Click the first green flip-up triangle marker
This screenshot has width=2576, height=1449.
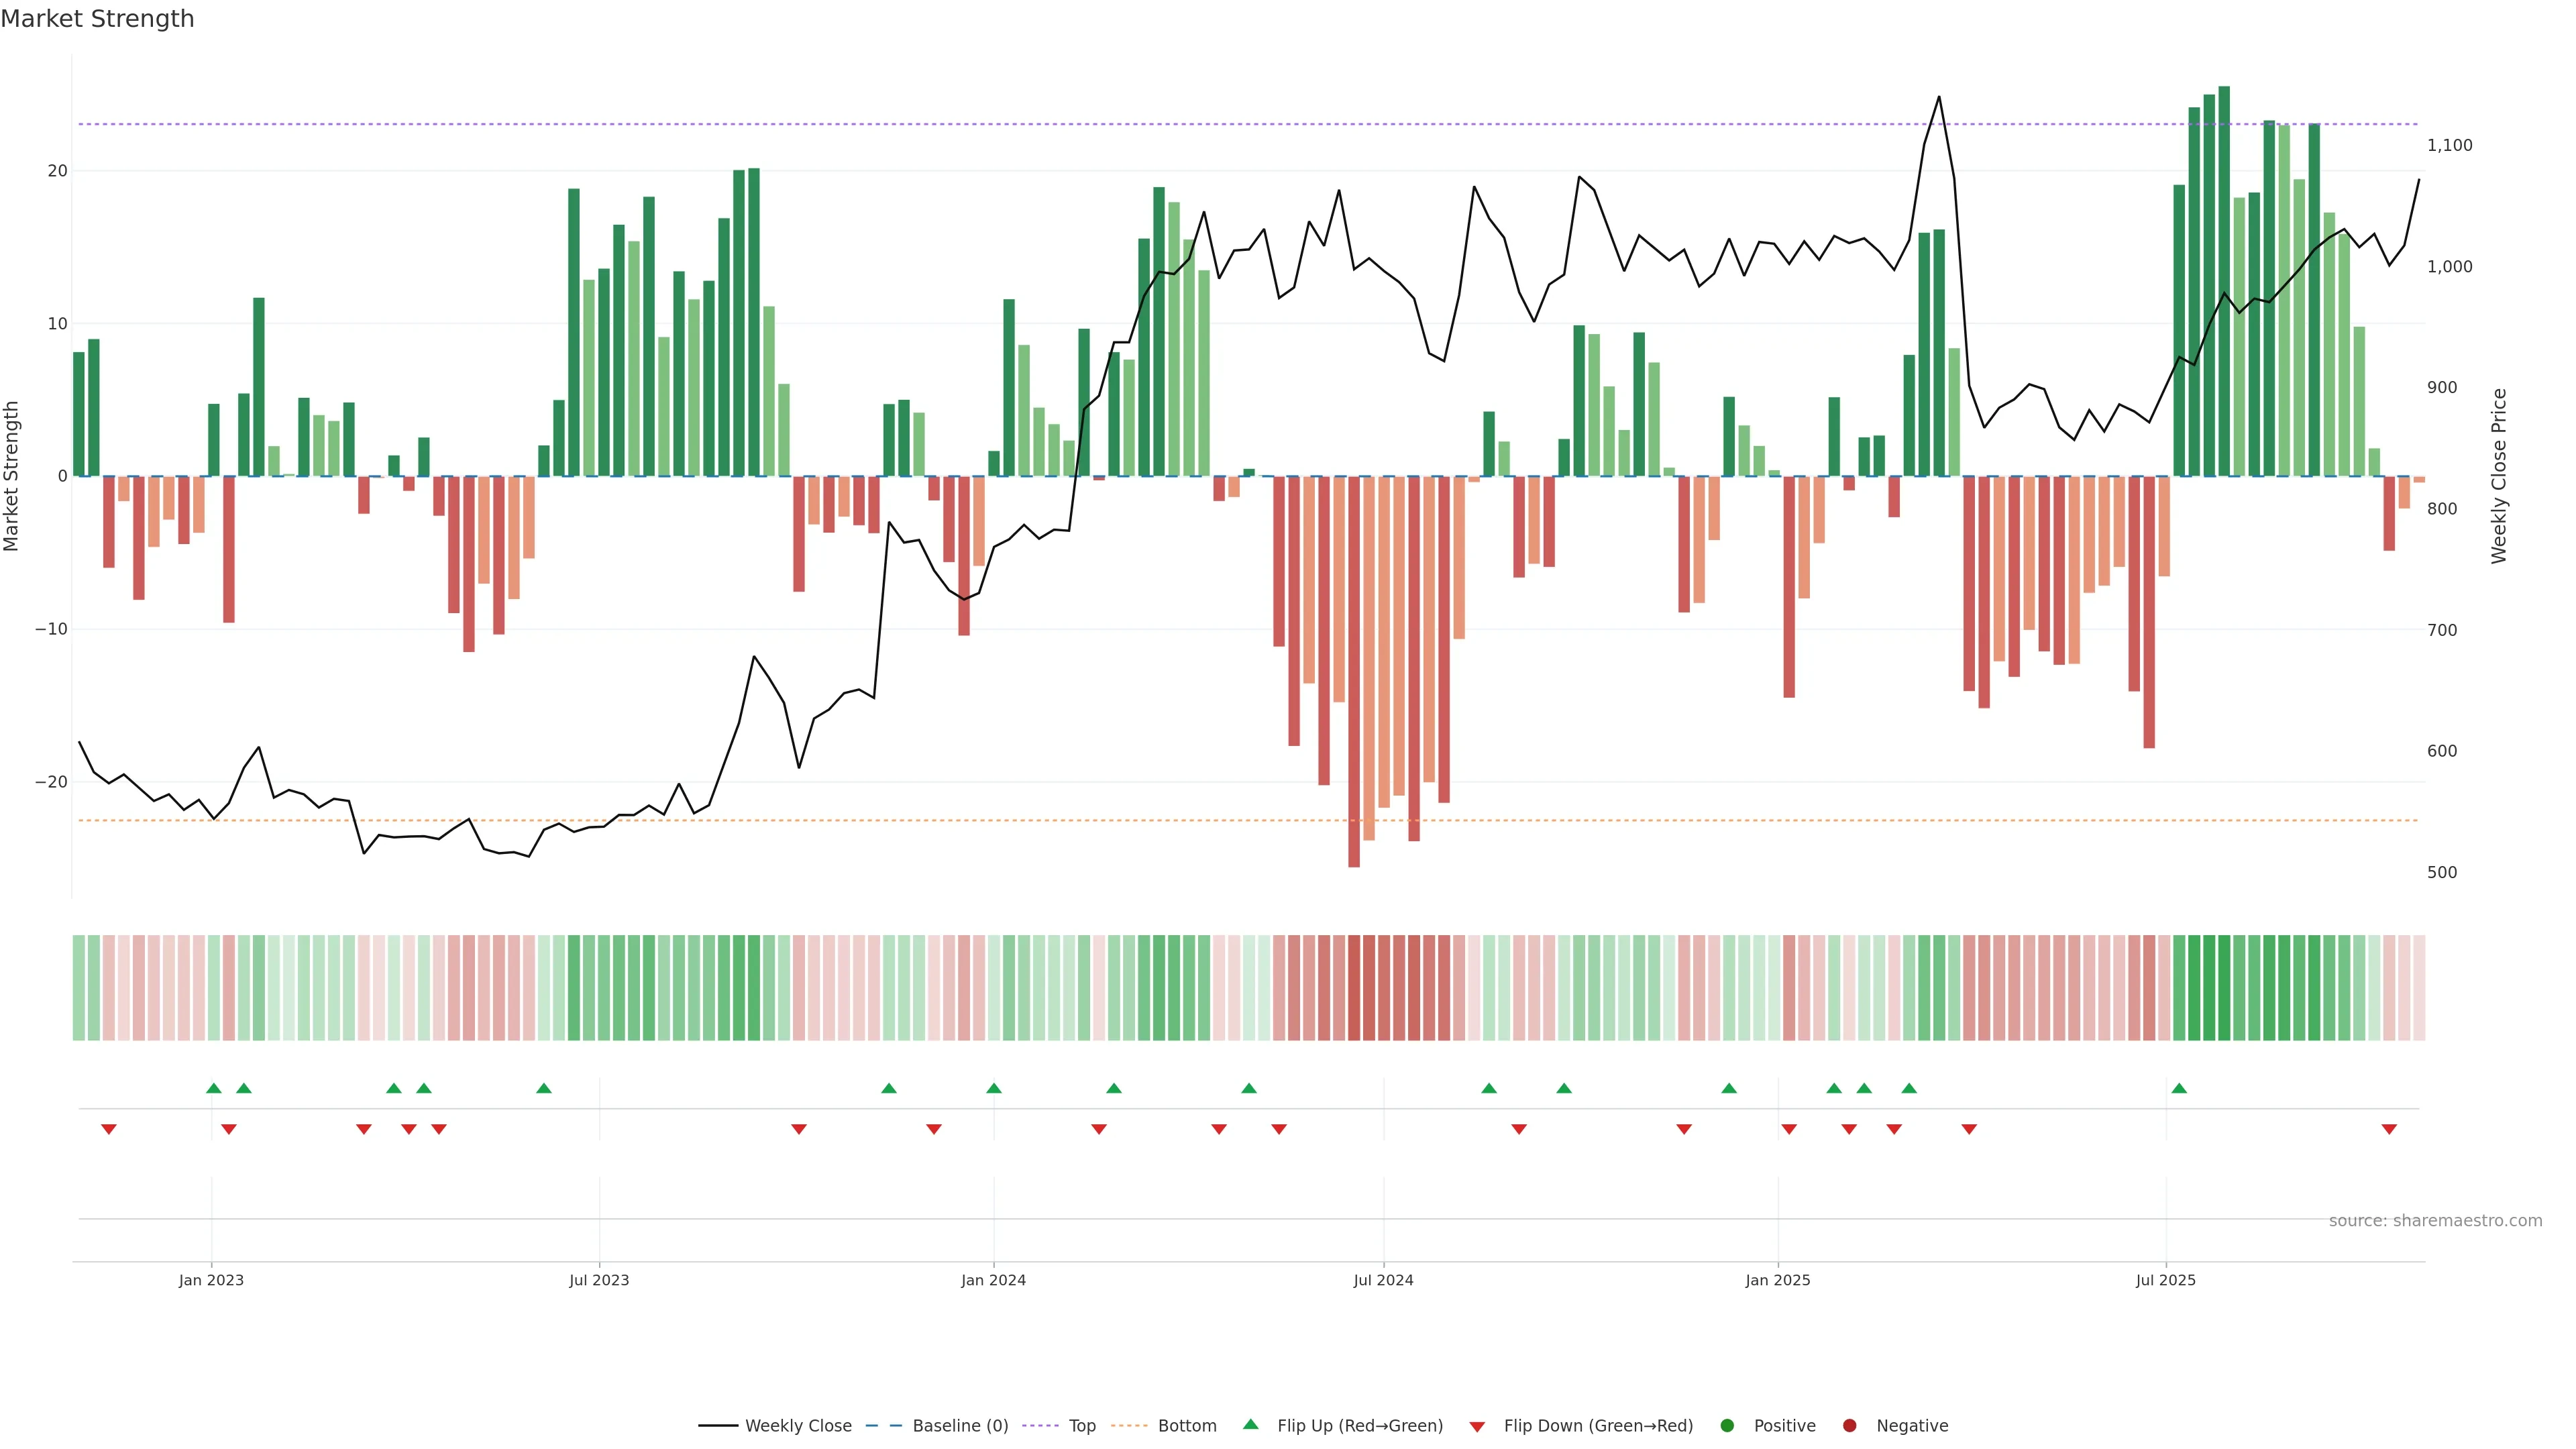click(x=214, y=1088)
